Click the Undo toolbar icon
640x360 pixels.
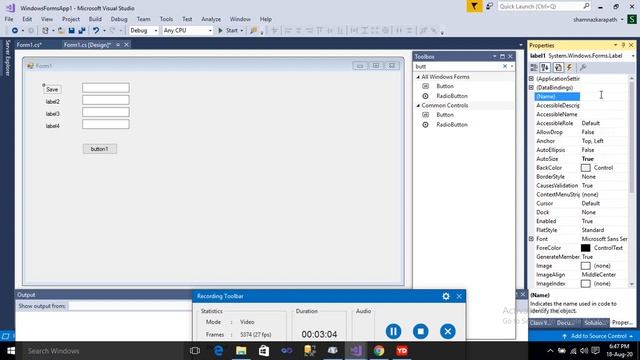tap(96, 31)
